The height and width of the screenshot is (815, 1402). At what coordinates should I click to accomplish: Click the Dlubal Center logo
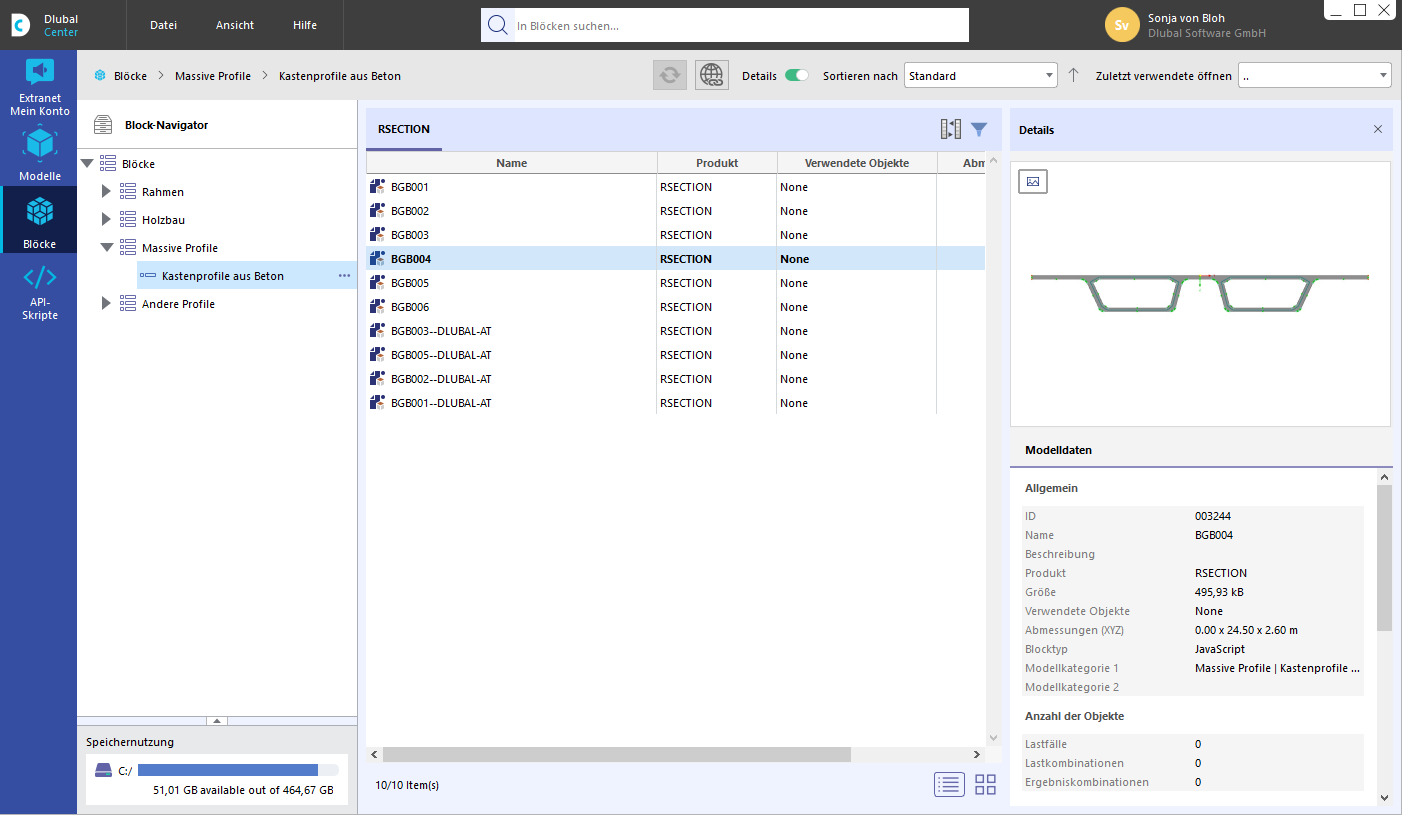coord(21,25)
